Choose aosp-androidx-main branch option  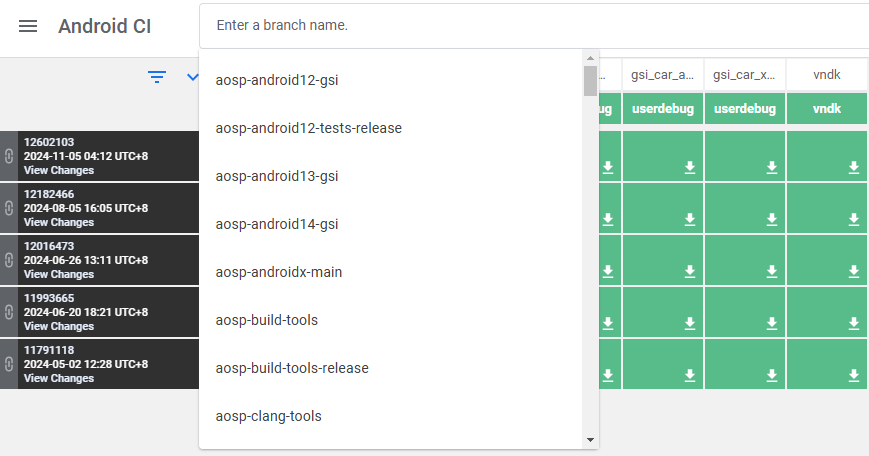(279, 272)
